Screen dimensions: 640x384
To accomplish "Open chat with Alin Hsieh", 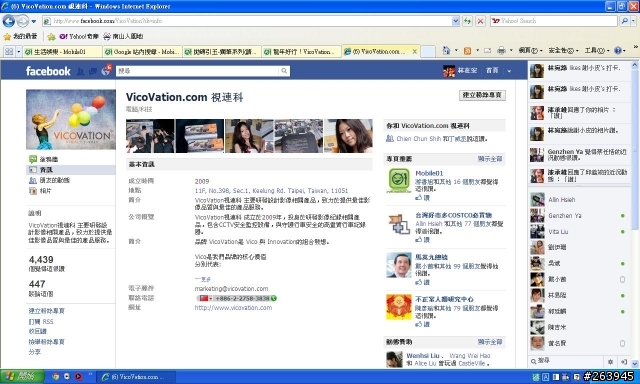I will pos(579,200).
